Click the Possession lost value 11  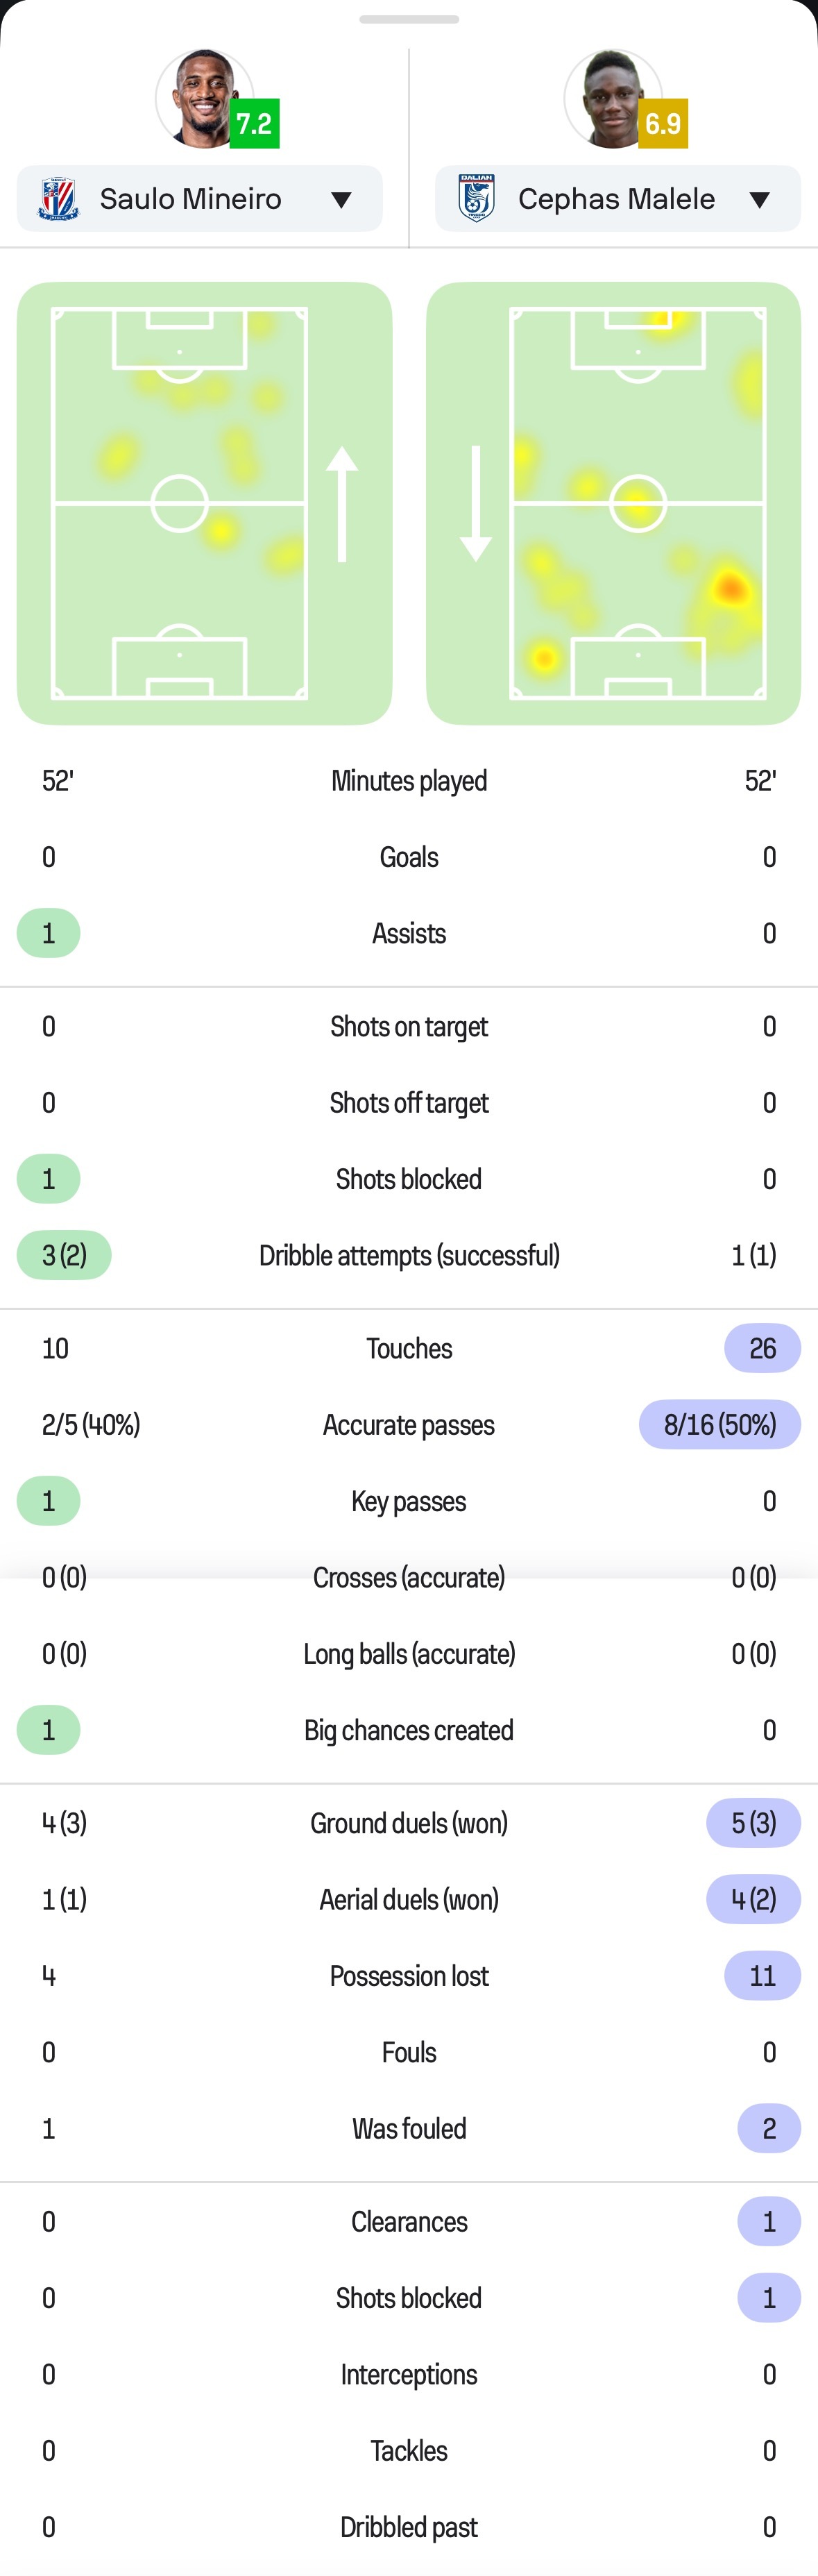[x=762, y=1976]
